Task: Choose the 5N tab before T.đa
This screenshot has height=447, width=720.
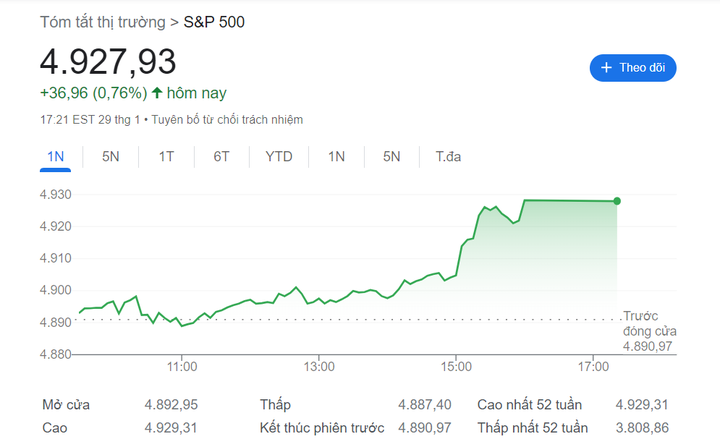Action: [x=391, y=157]
